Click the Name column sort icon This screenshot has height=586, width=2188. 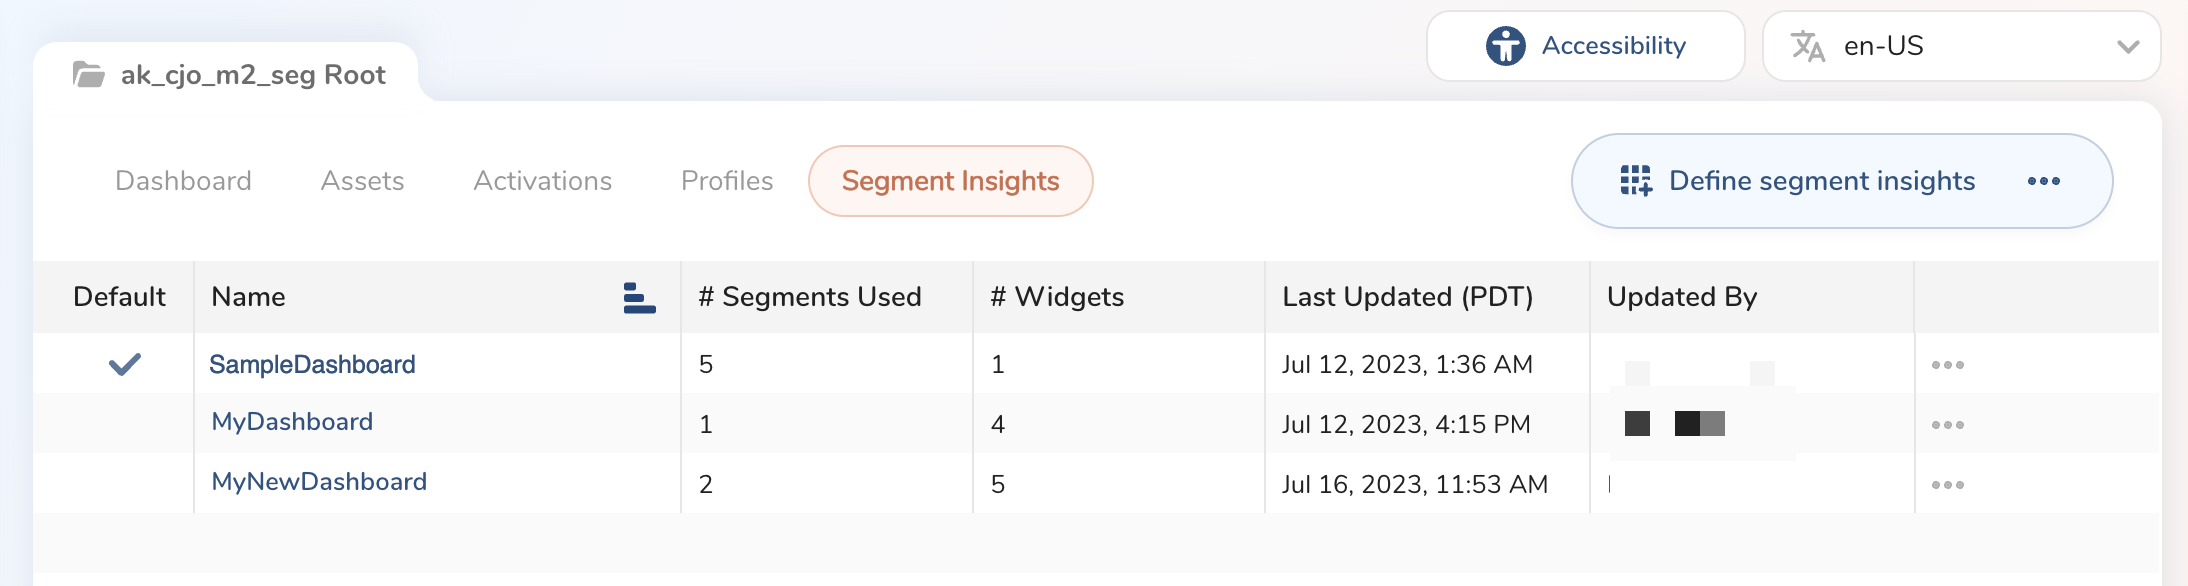639,297
